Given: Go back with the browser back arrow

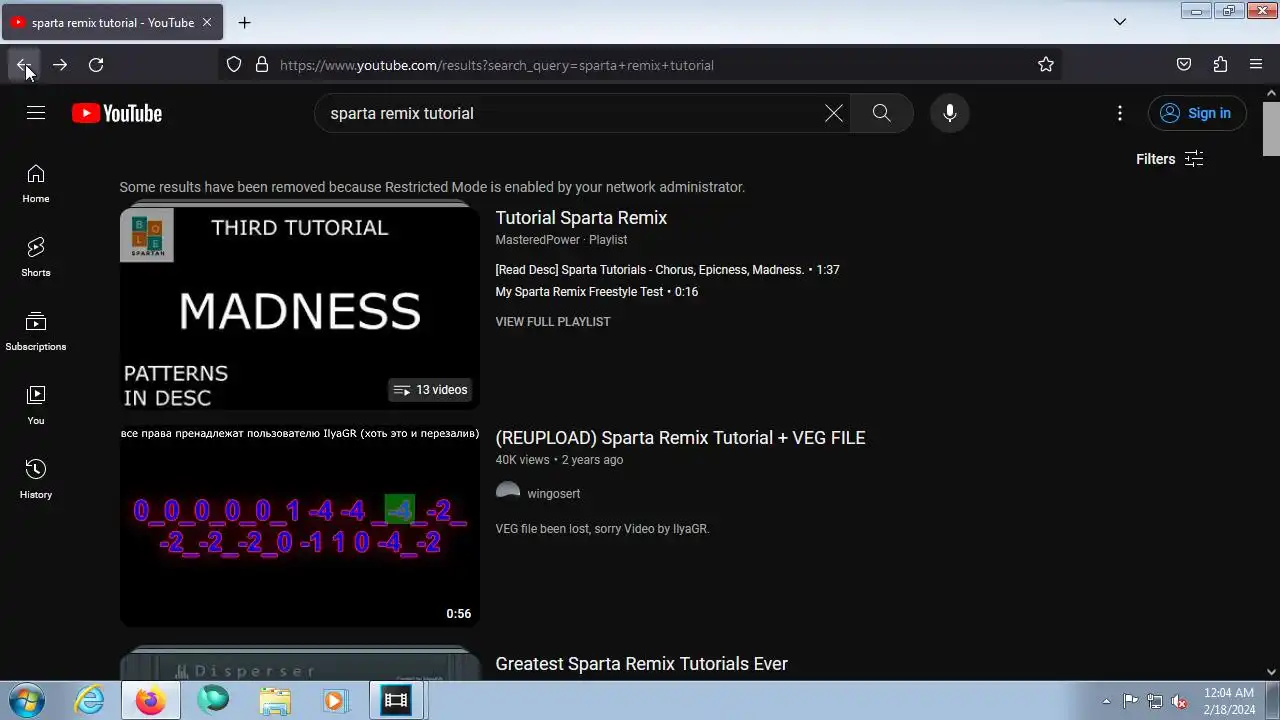Looking at the screenshot, I should click(24, 65).
